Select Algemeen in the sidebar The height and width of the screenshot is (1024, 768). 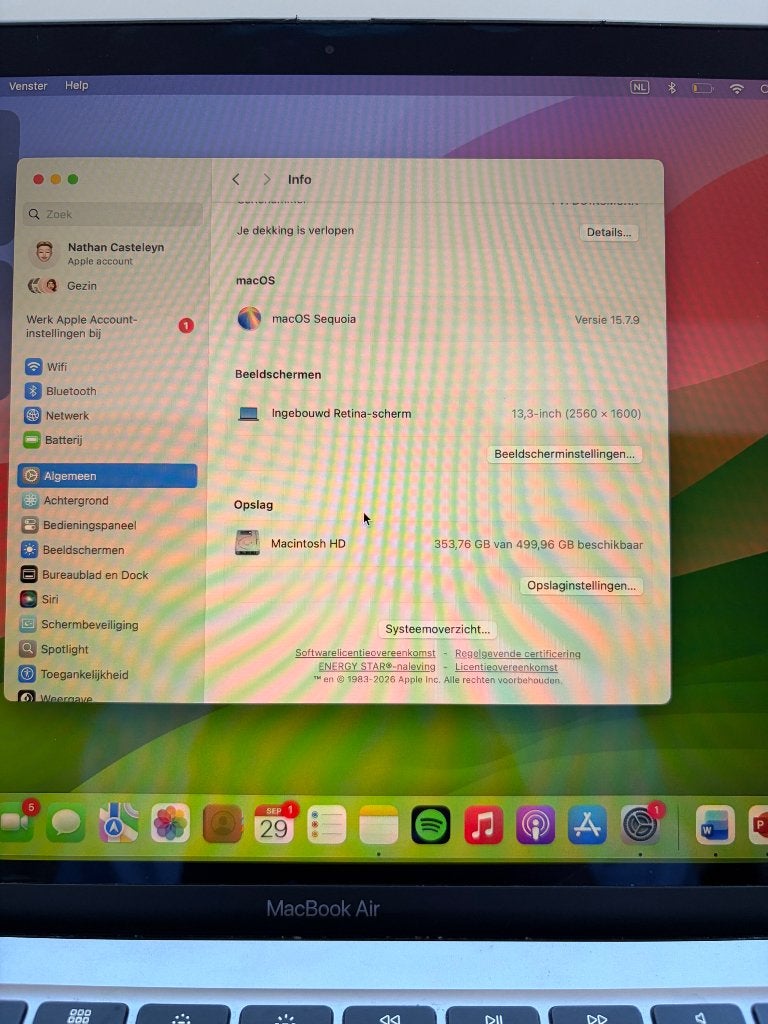coord(107,475)
